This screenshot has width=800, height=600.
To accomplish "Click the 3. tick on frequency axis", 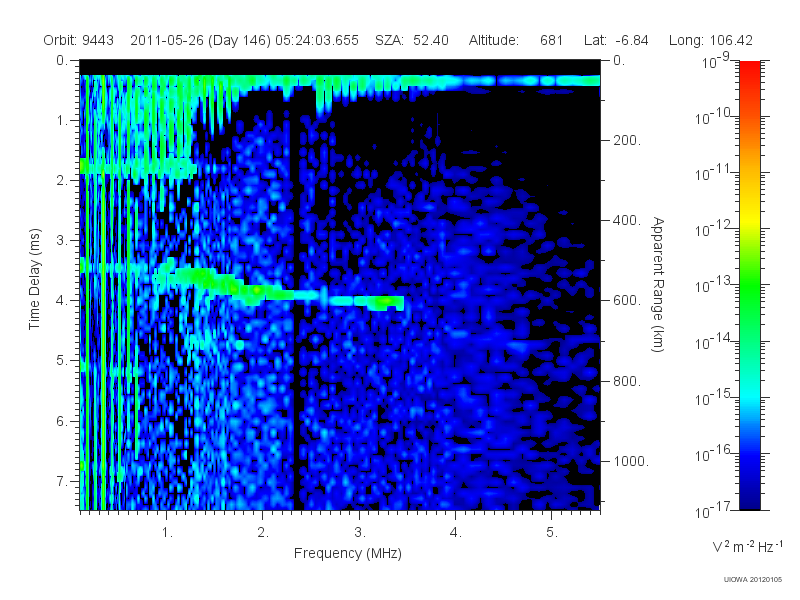I will tap(360, 533).
